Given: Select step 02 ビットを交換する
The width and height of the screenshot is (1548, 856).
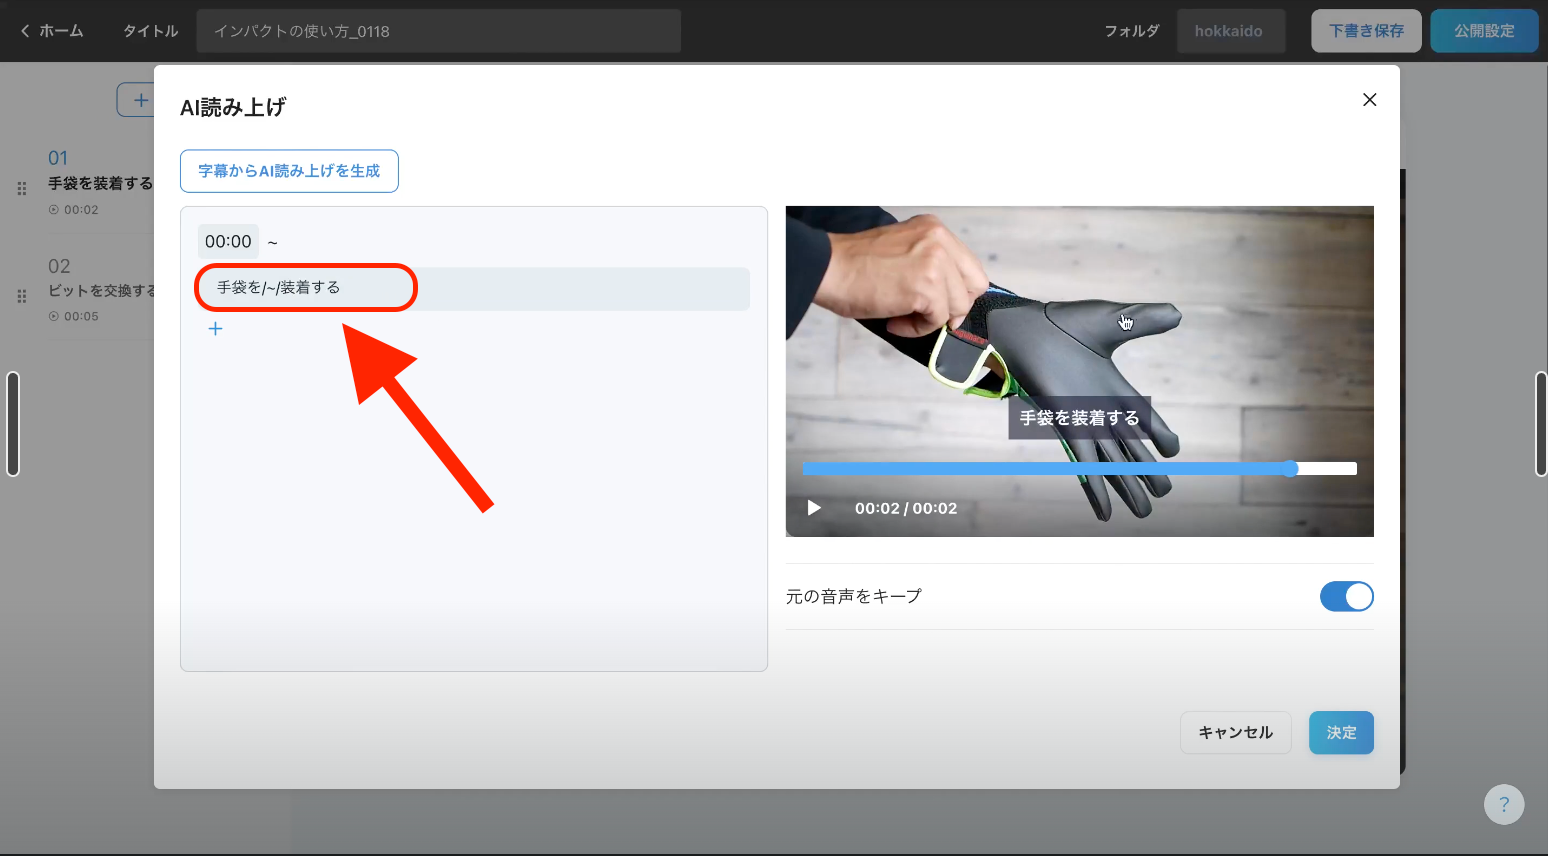Looking at the screenshot, I should [x=100, y=291].
